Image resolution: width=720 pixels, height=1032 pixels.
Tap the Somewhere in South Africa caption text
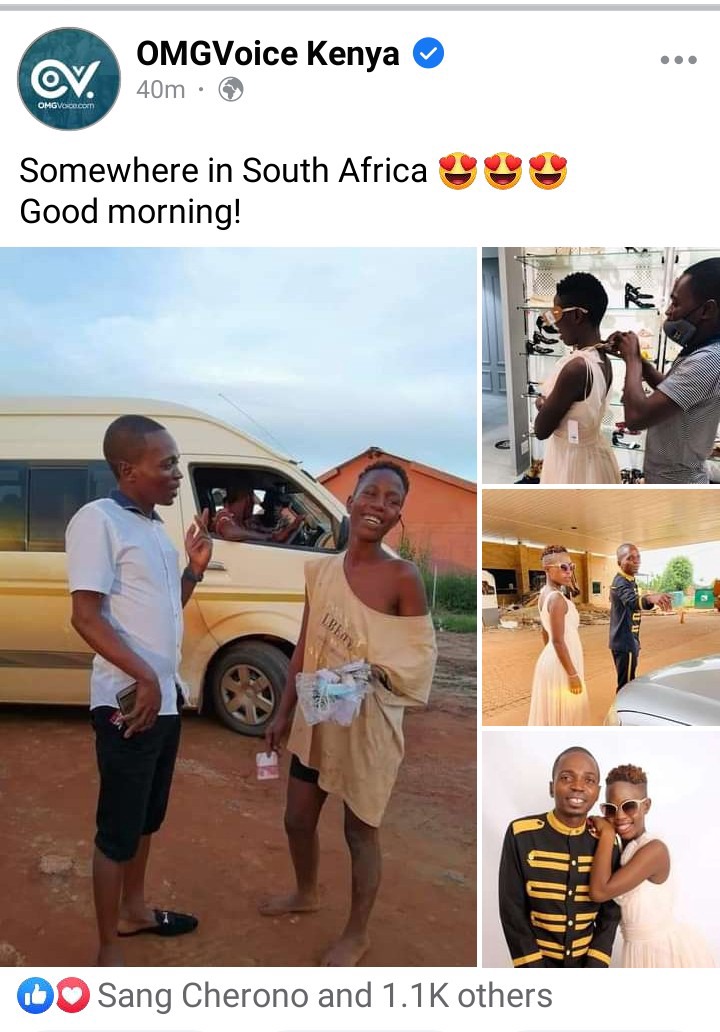tap(223, 171)
